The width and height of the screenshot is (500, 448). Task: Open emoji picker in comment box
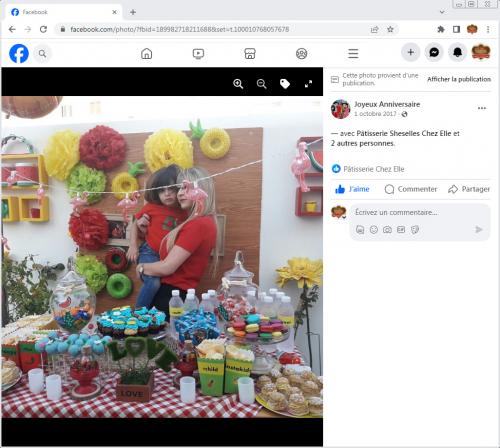[374, 229]
